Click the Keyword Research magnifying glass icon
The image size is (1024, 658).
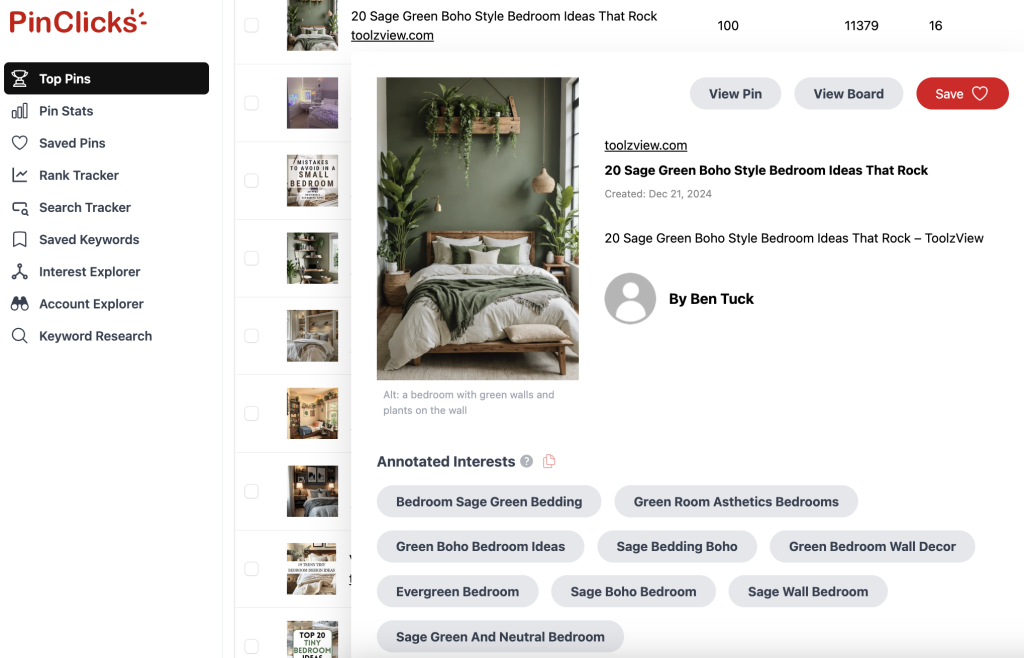point(20,336)
